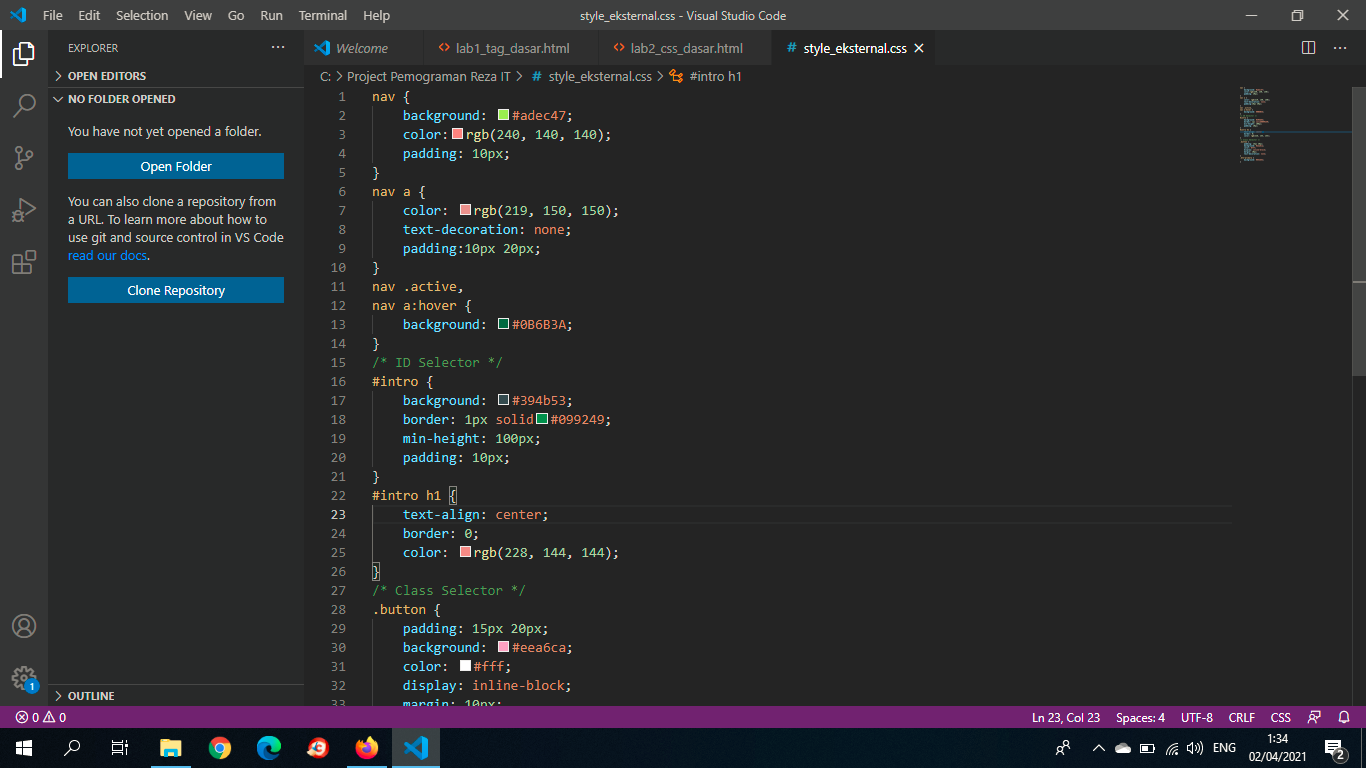Viewport: 1366px width, 768px height.
Task: Open the File menu
Action: [x=53, y=15]
